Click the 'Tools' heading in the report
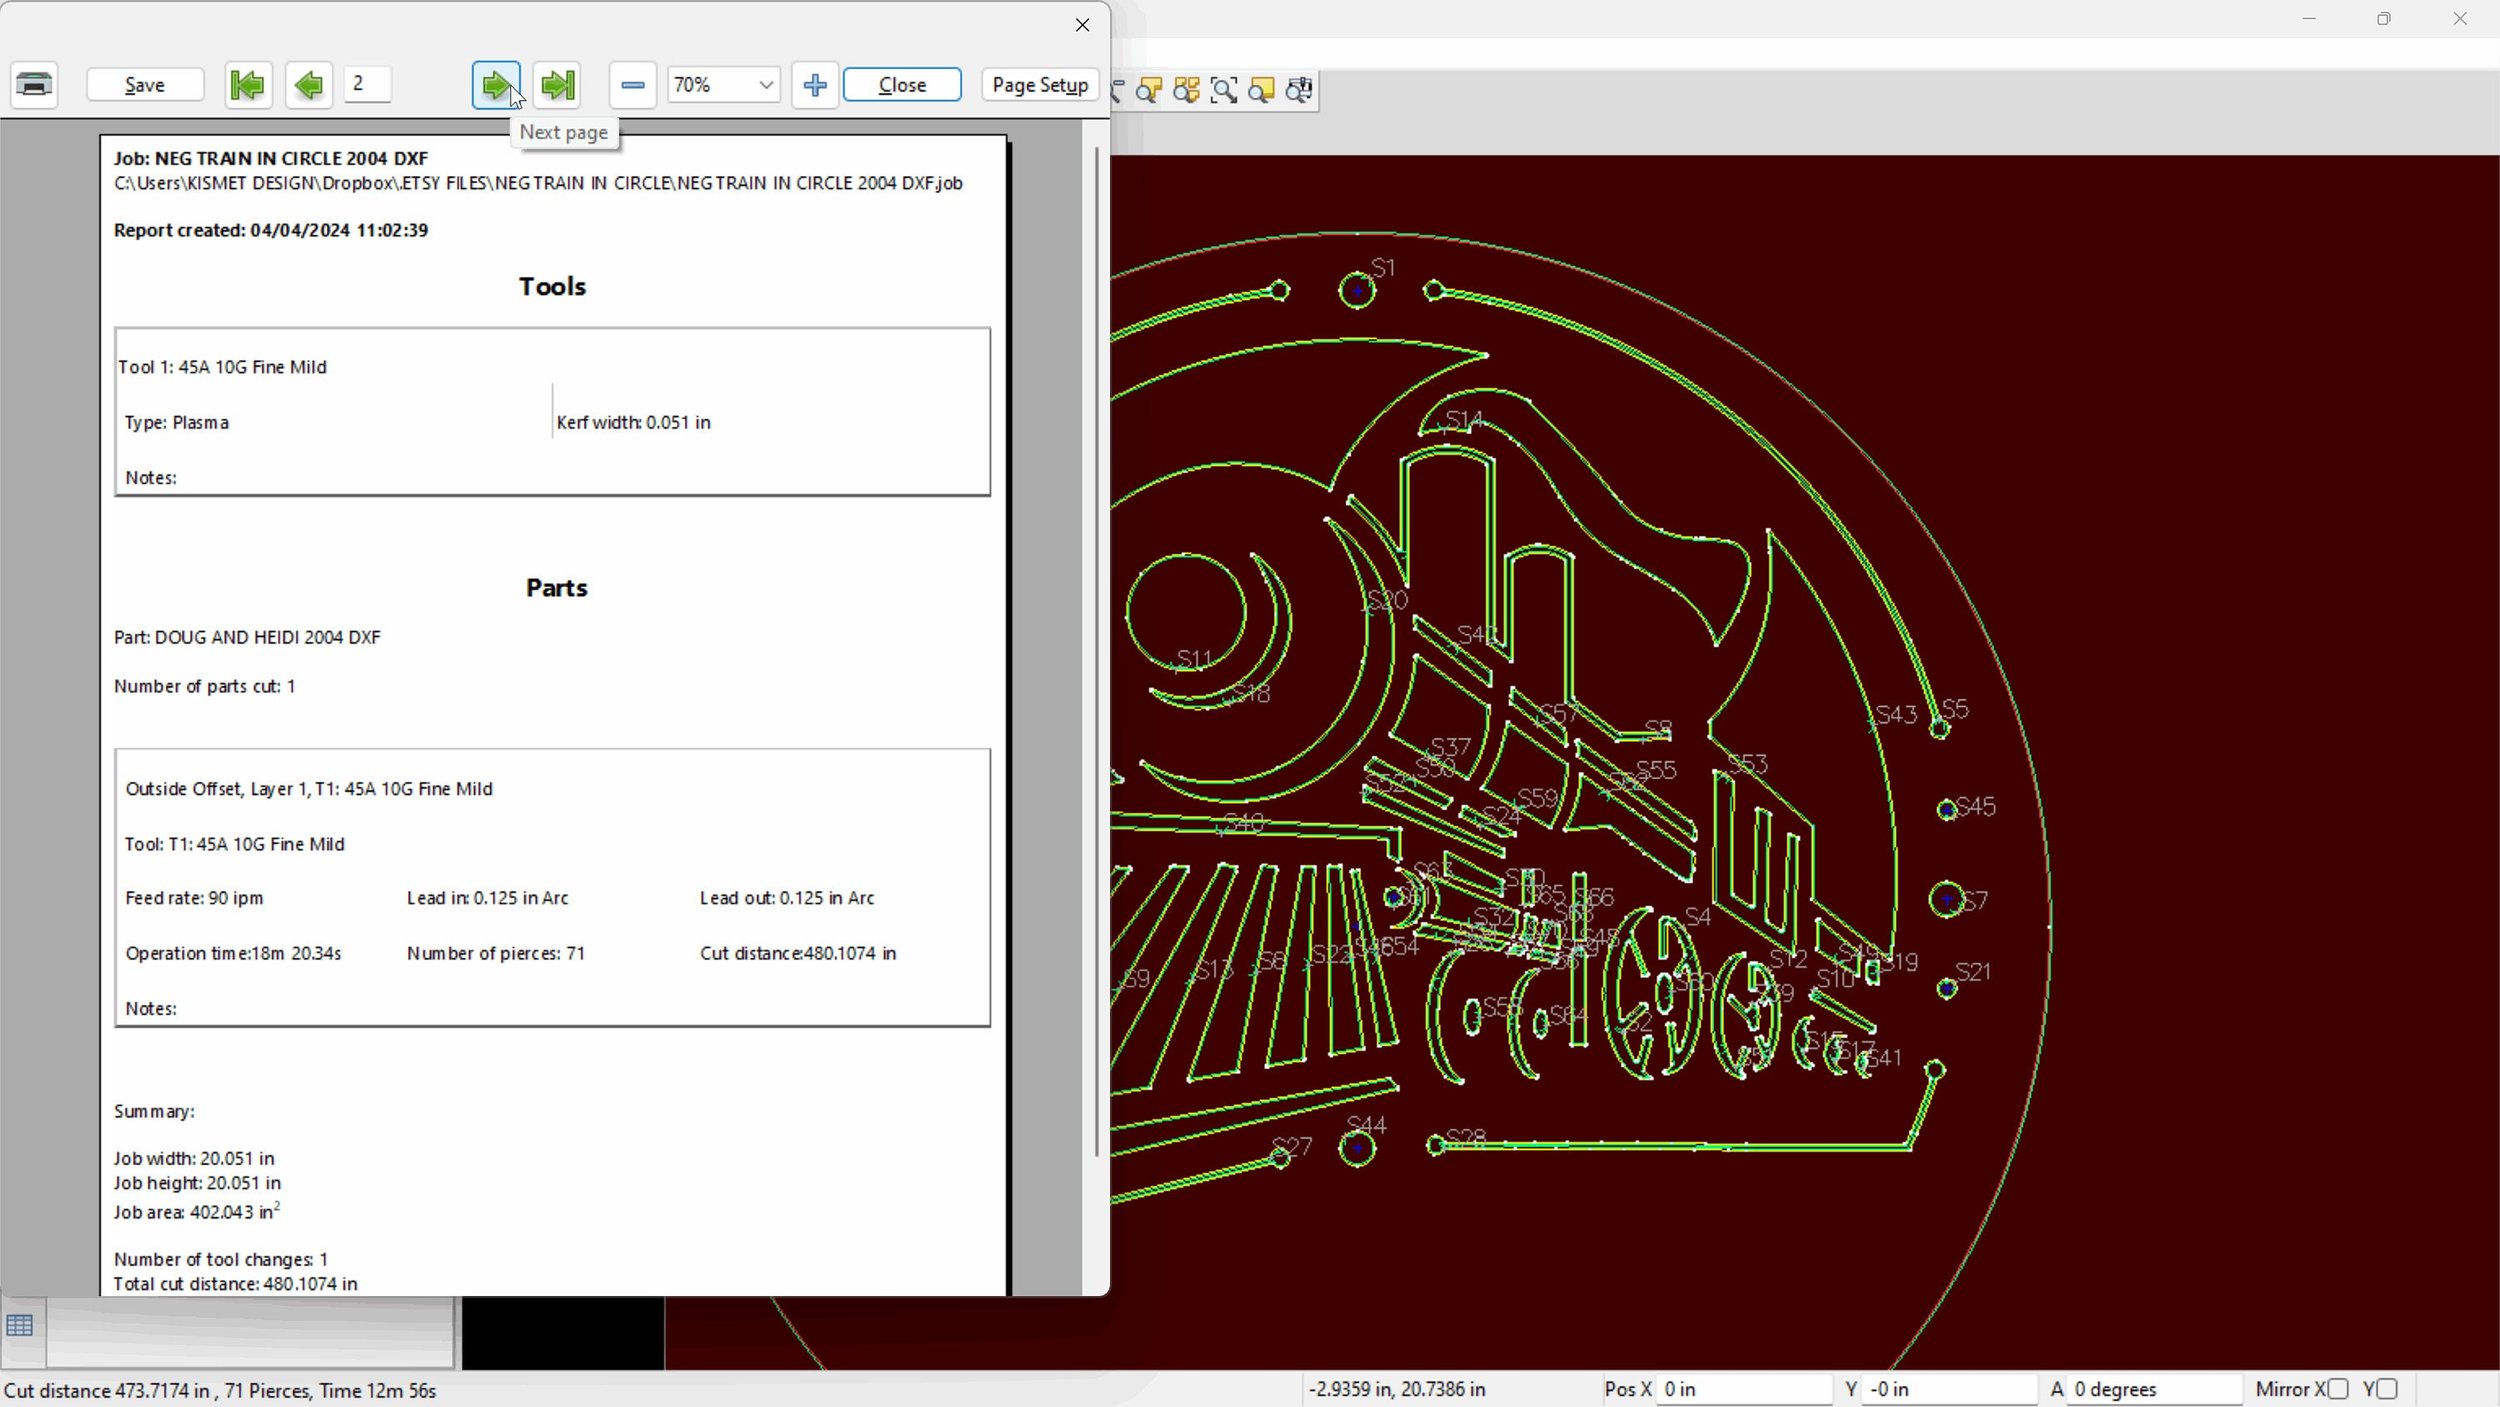Viewport: 2500px width, 1407px height. pos(552,287)
